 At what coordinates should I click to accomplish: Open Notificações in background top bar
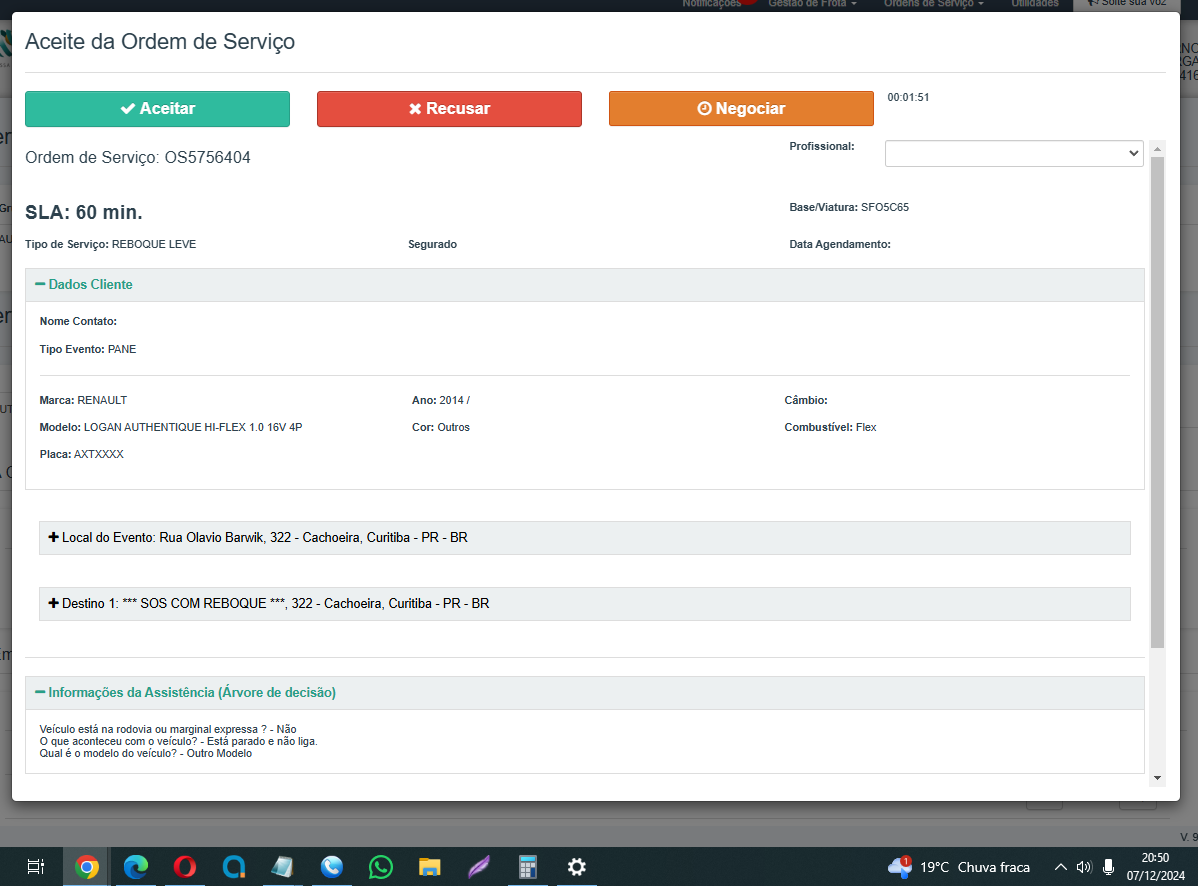(711, 4)
